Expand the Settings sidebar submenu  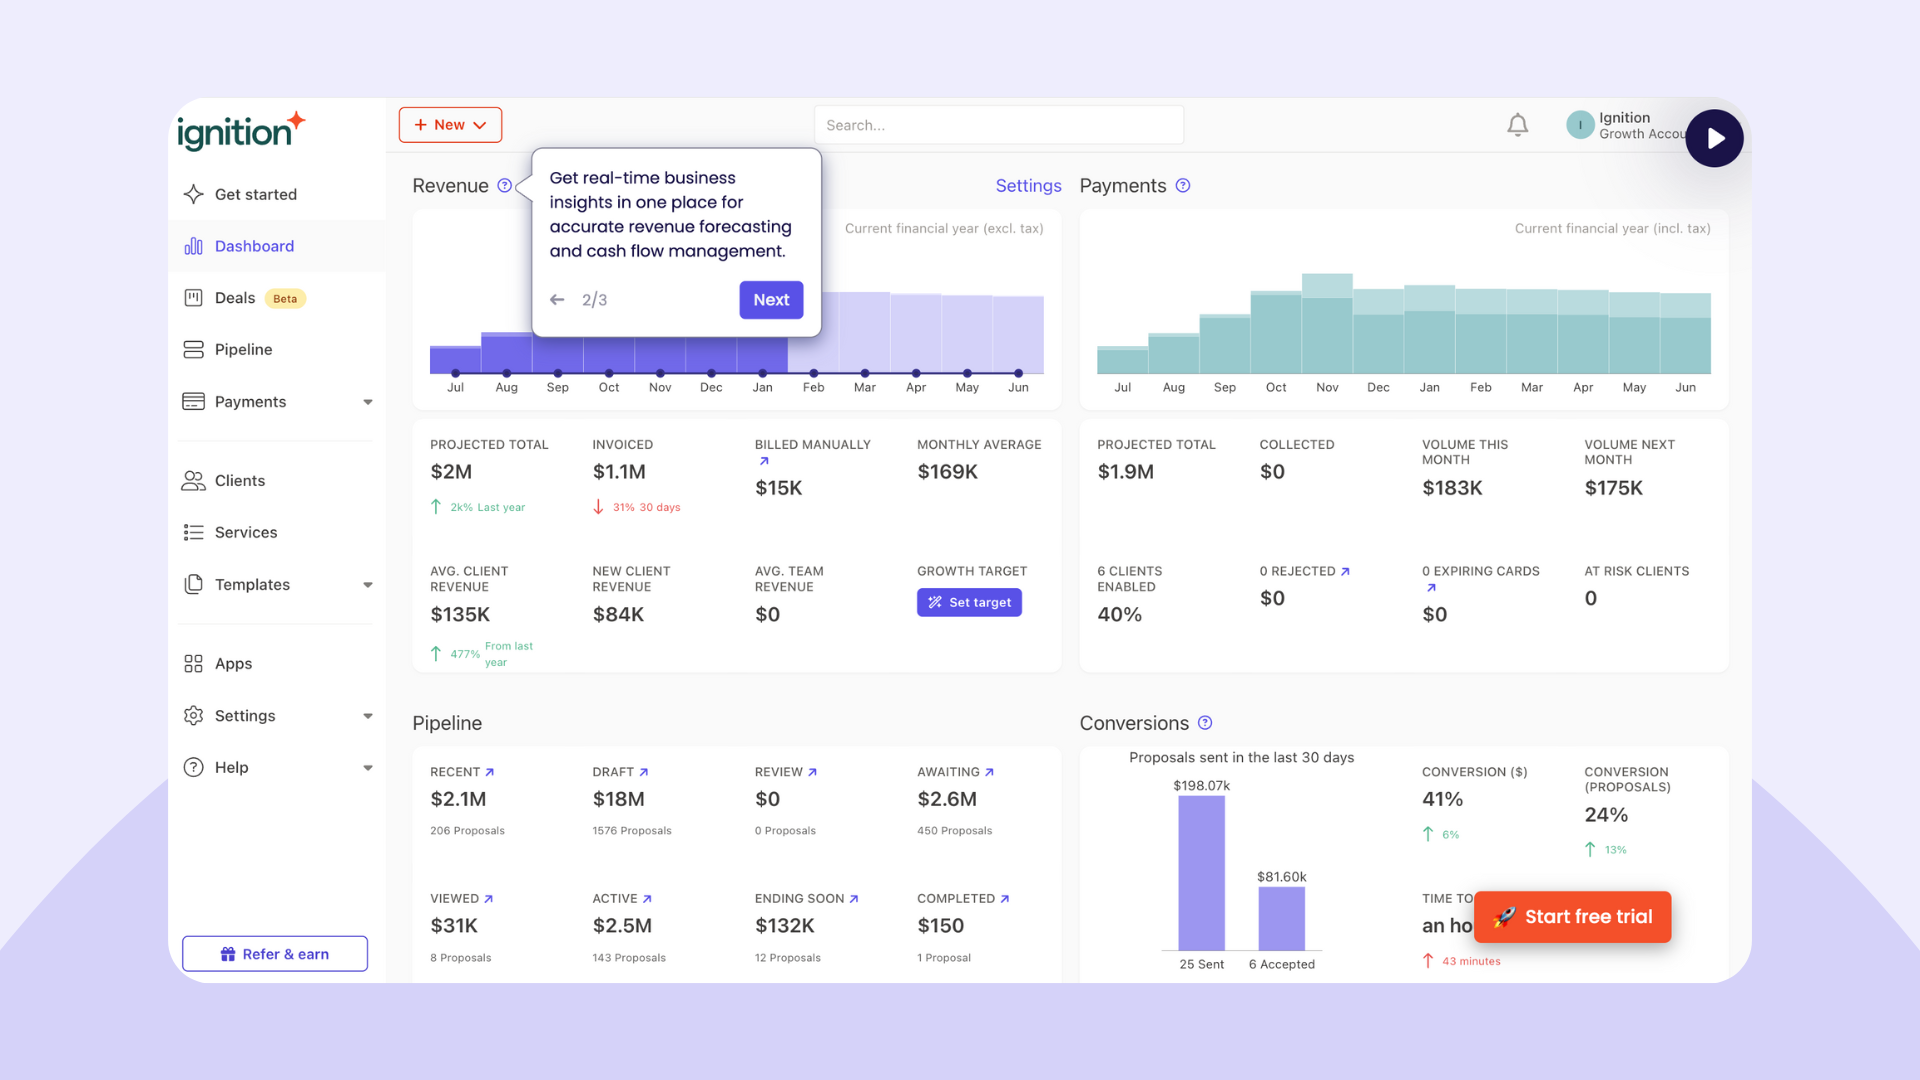(367, 716)
